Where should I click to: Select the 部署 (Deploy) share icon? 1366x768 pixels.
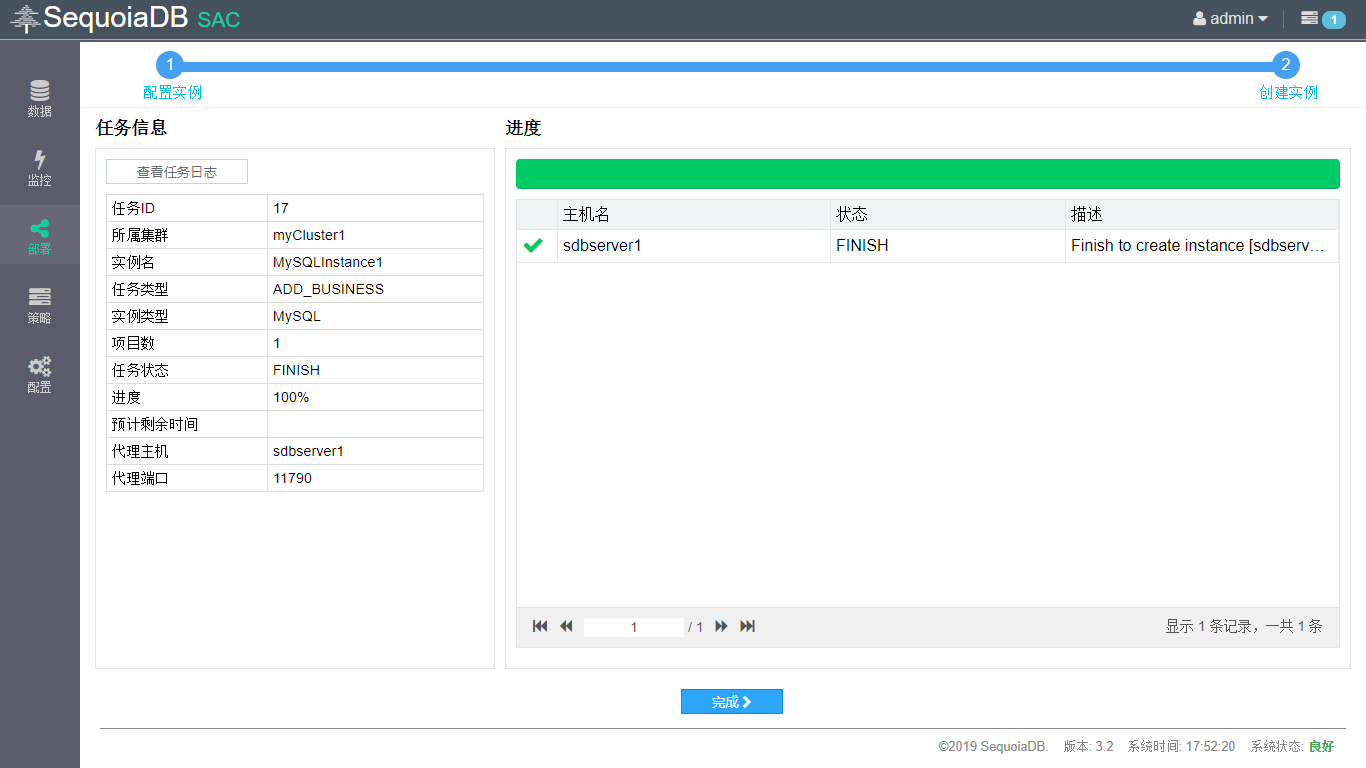coord(39,229)
